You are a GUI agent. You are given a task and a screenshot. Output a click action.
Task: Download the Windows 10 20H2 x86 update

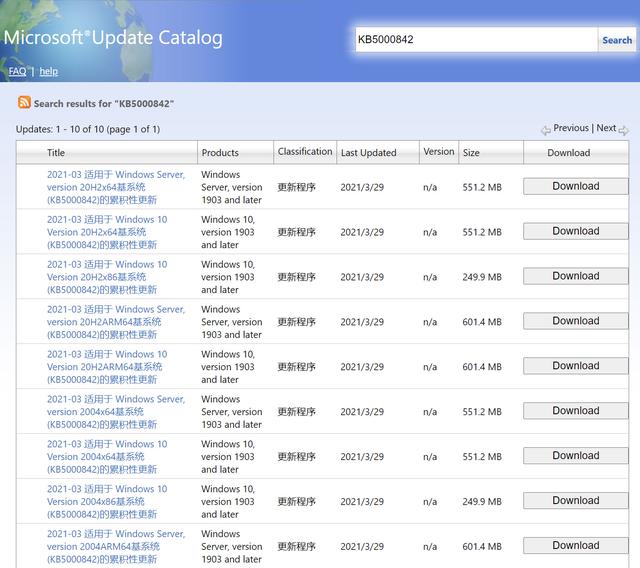coord(576,276)
